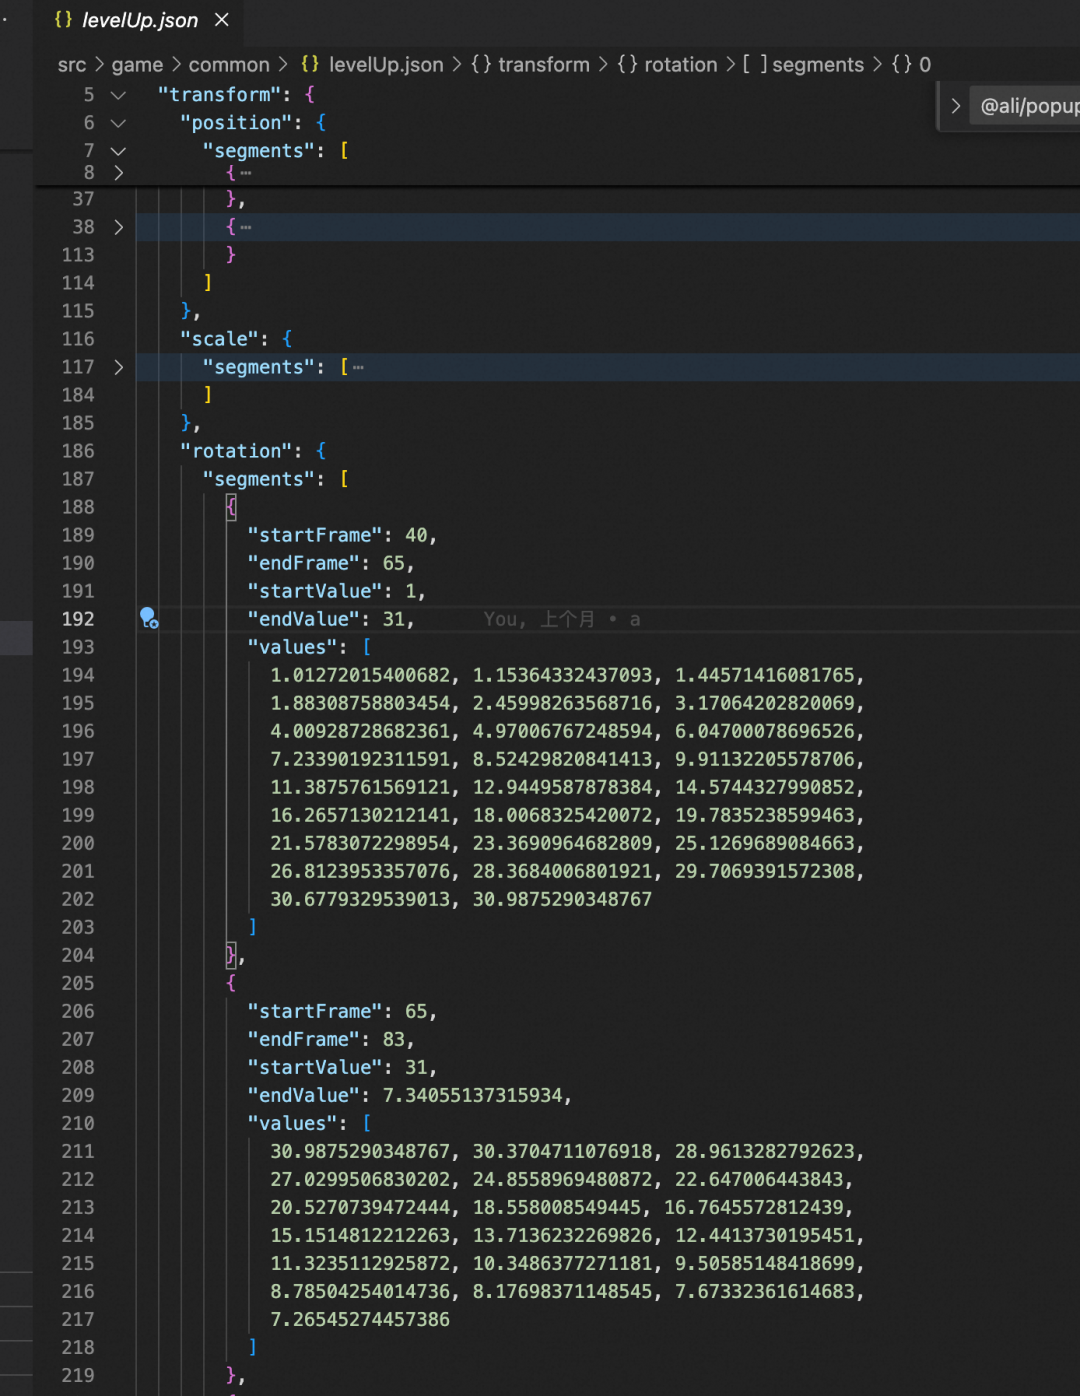
Task: Click the transform breadcrumb symbol
Action: tap(543, 65)
